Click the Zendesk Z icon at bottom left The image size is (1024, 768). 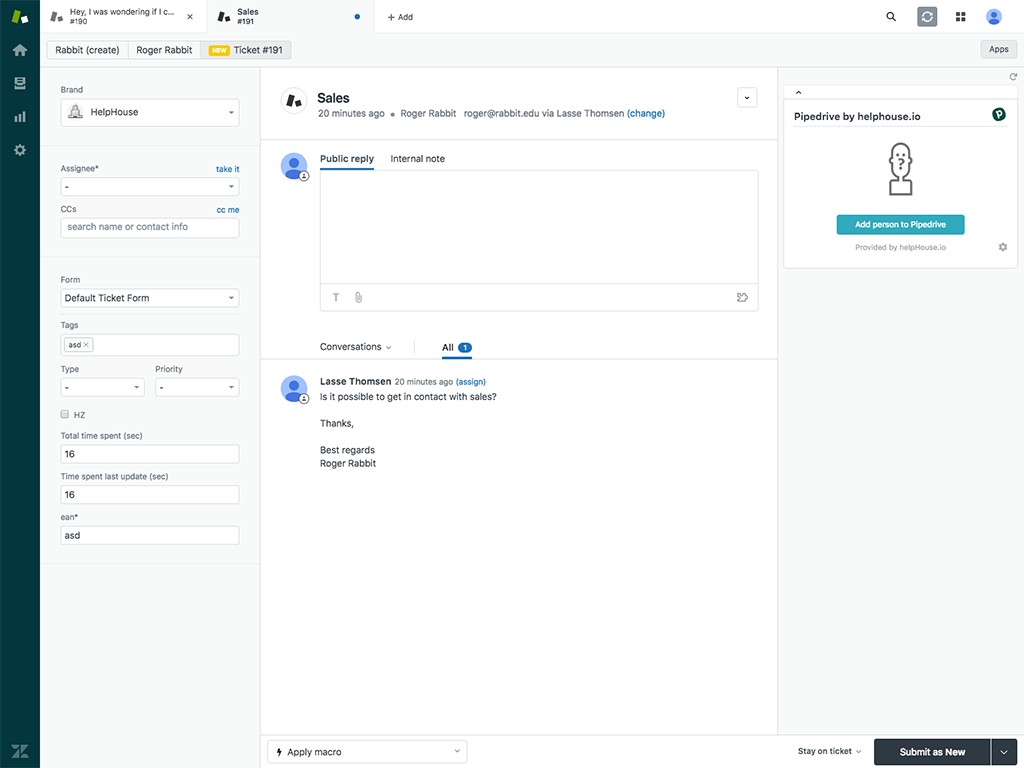20,751
